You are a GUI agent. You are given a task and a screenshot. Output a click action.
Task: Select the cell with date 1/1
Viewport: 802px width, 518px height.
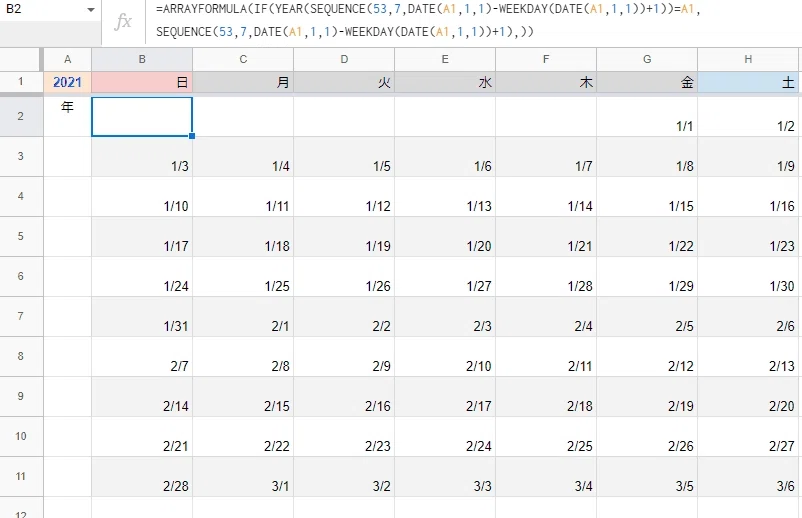[x=647, y=117]
